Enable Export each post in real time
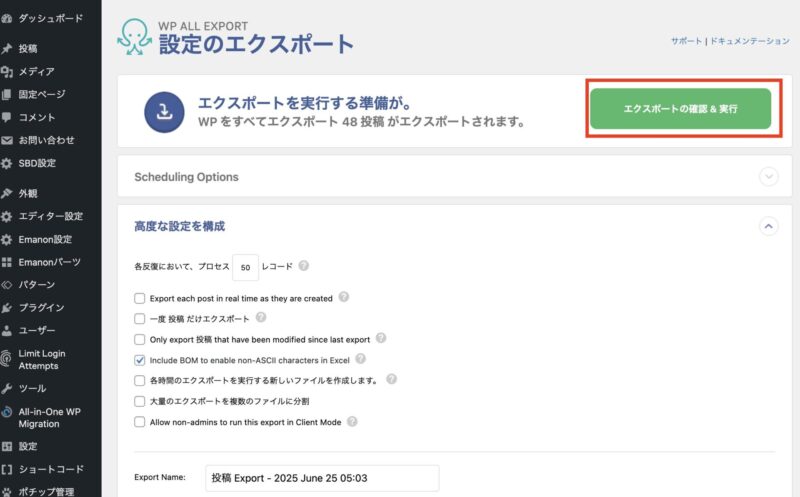Viewport: 800px width, 497px height. 139,298
